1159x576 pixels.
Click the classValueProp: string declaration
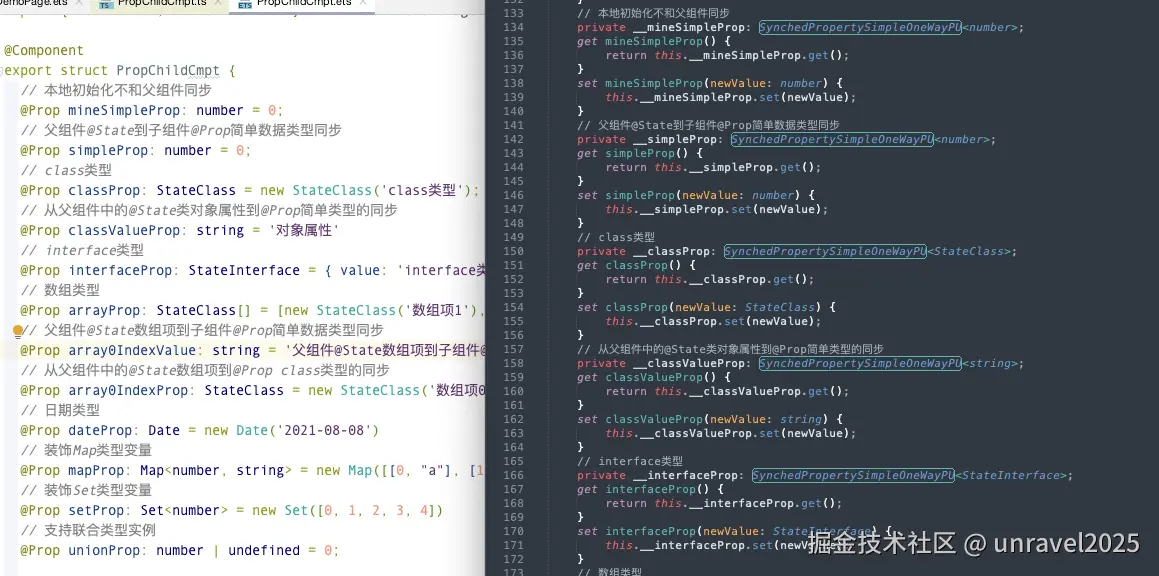pos(180,230)
